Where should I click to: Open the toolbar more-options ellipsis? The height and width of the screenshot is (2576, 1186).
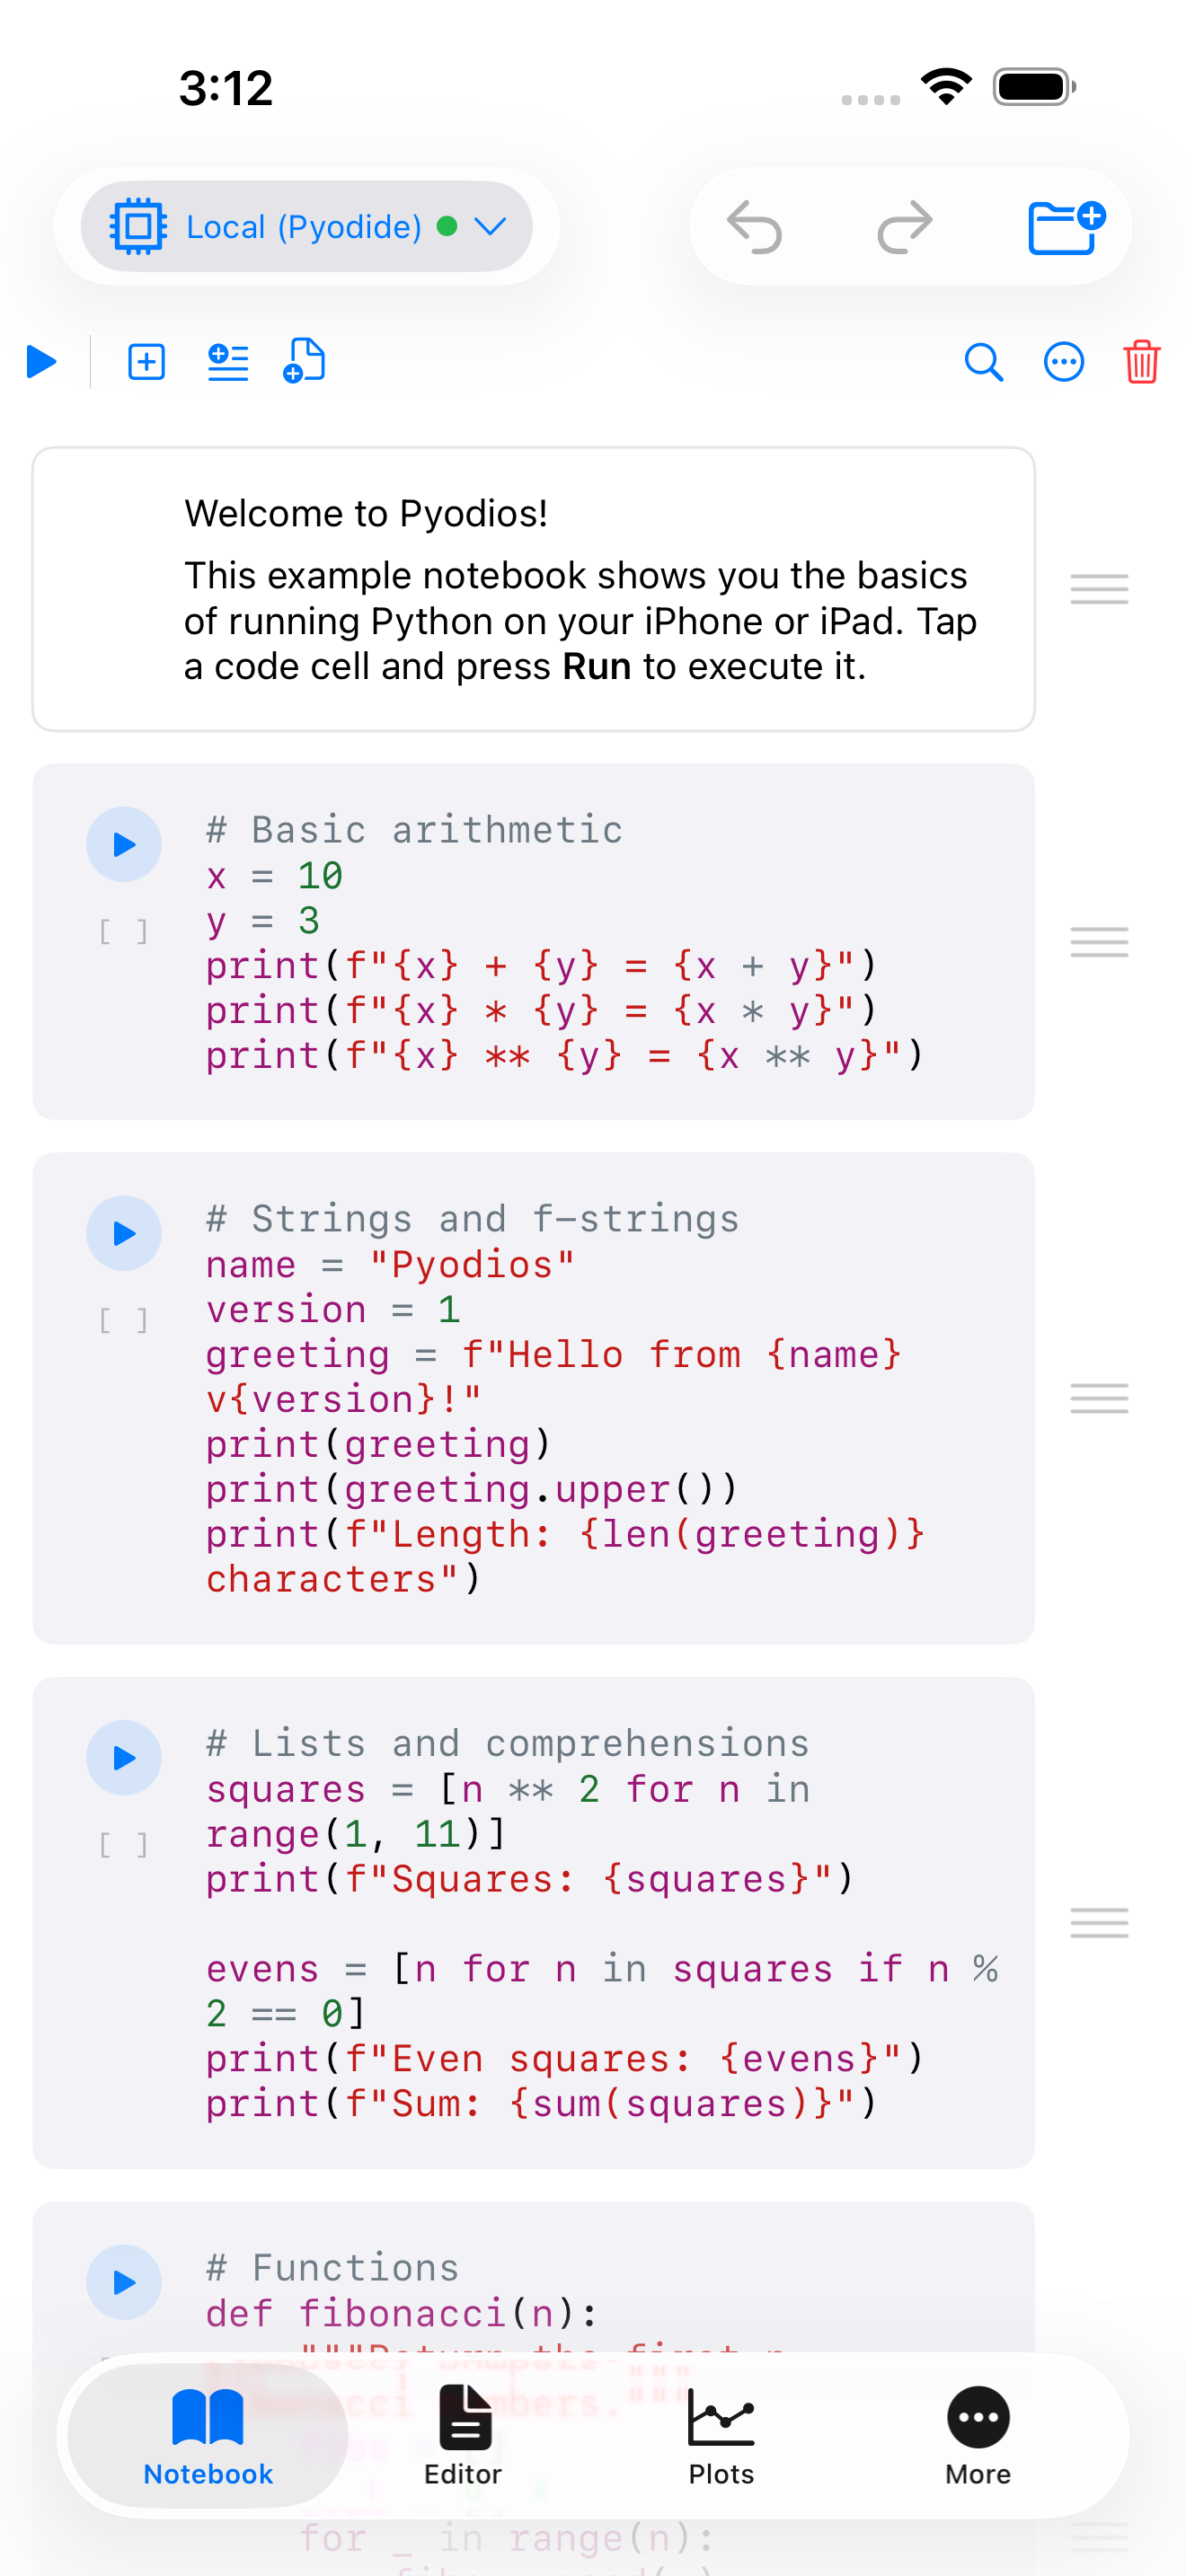1063,362
